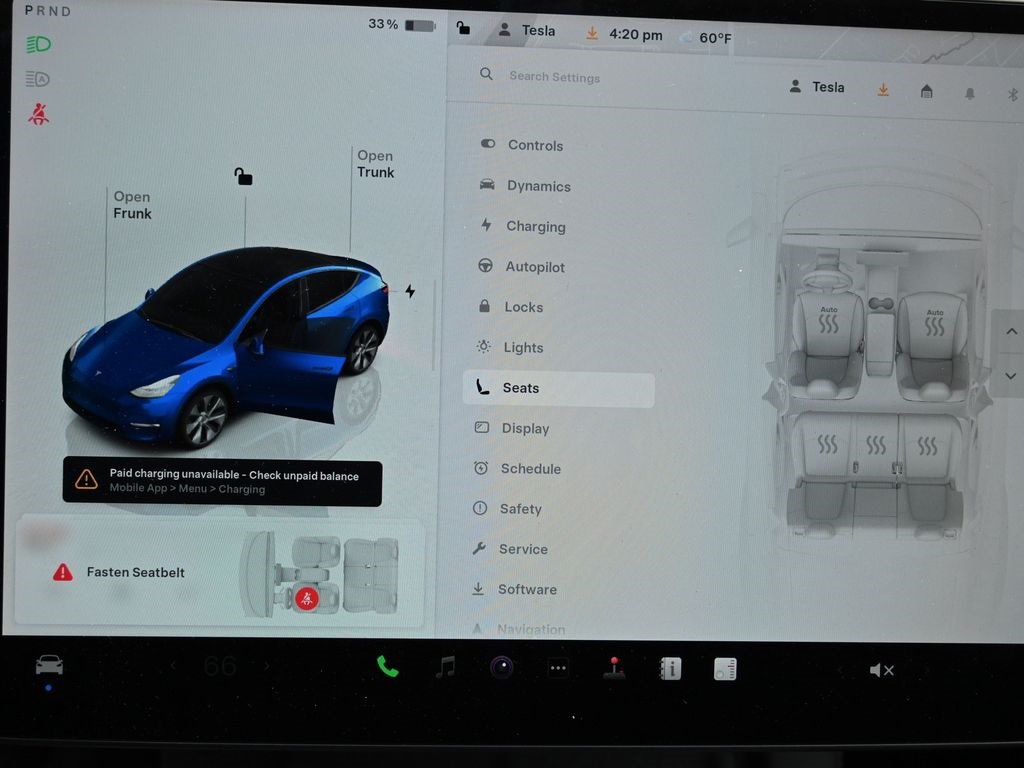This screenshot has width=1024, height=768.
Task: Open the Charging settings section
Action: click(x=535, y=226)
